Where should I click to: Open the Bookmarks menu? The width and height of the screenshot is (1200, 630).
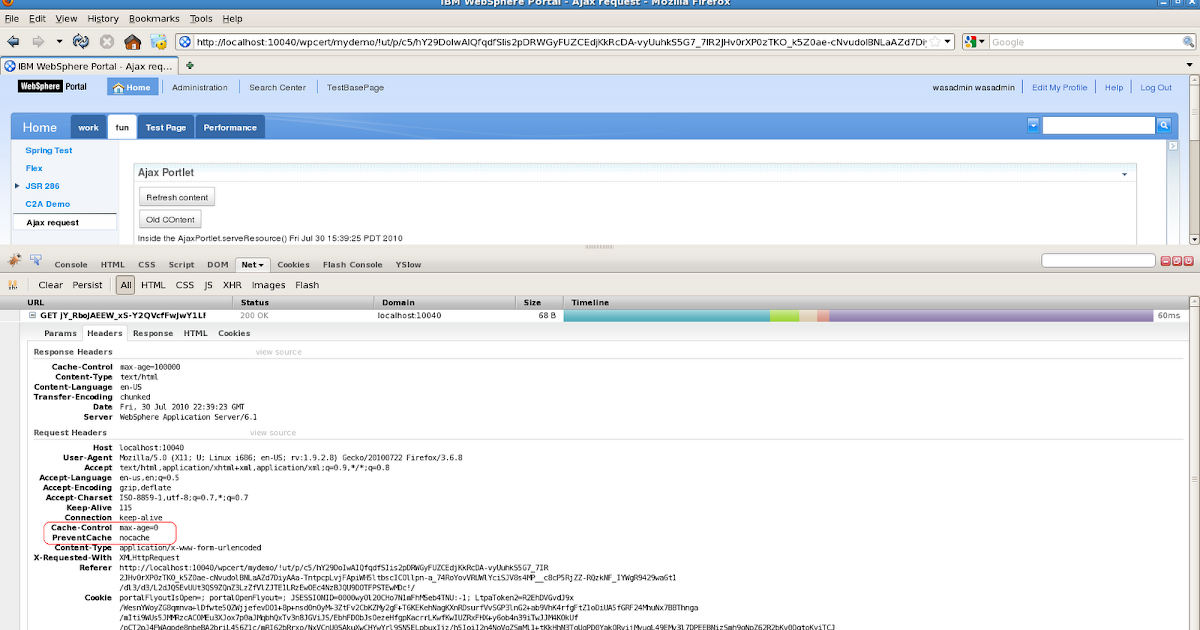154,18
